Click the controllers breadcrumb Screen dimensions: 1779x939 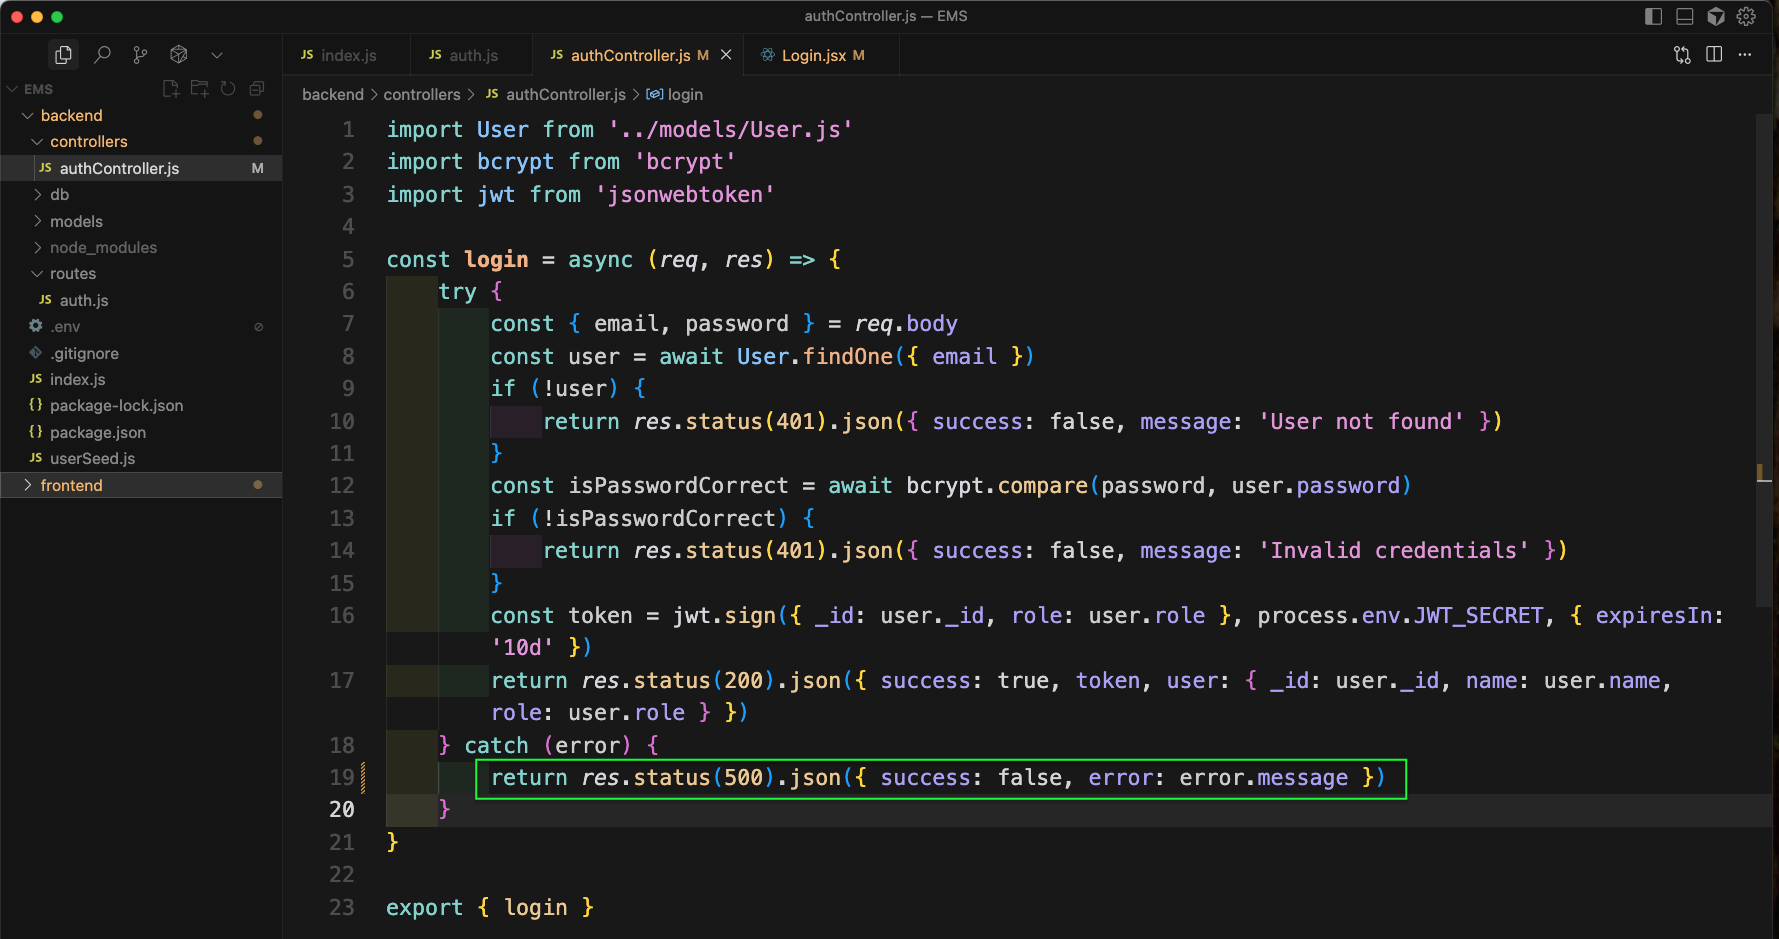point(422,95)
